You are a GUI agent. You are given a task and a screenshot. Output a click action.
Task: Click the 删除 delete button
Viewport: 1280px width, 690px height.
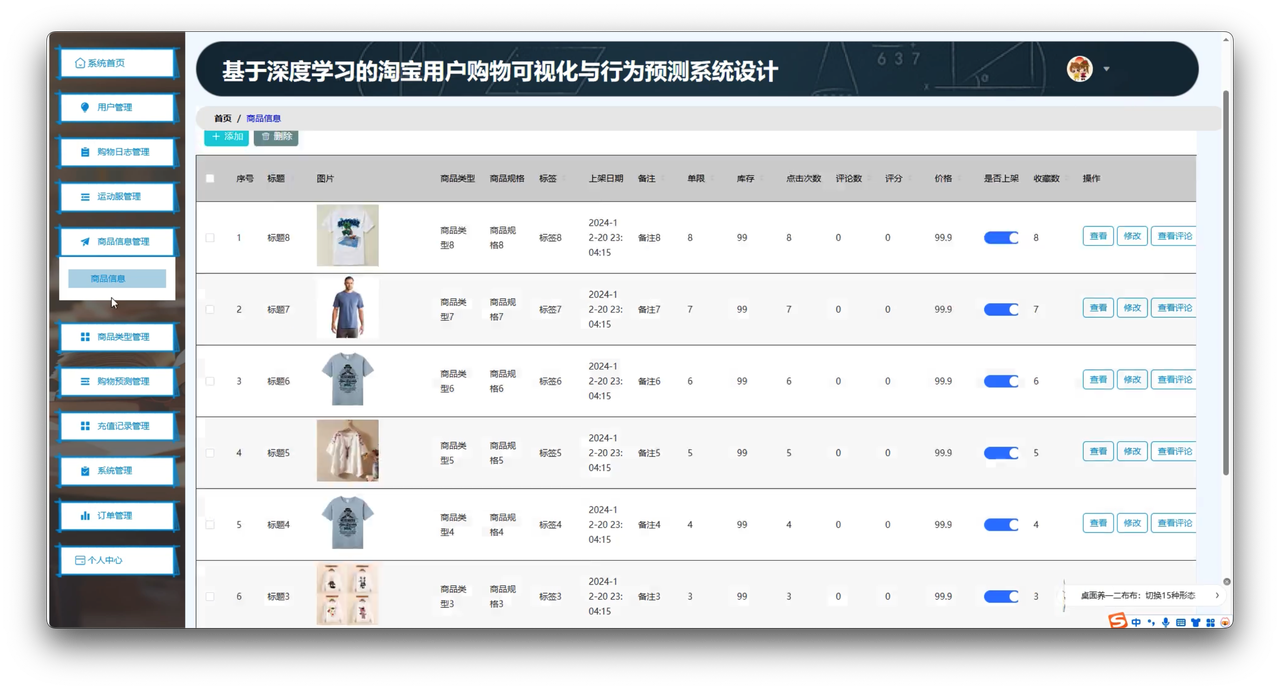click(x=276, y=137)
